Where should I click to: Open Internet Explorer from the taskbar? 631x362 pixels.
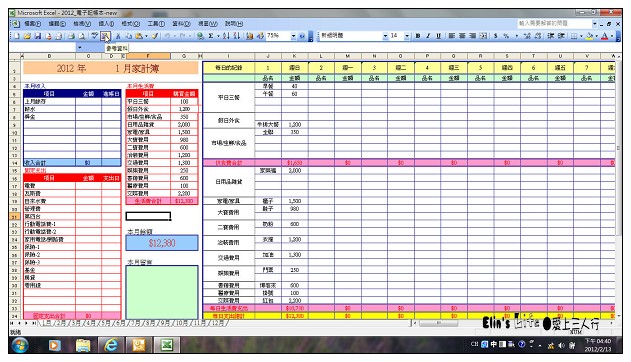(x=111, y=345)
